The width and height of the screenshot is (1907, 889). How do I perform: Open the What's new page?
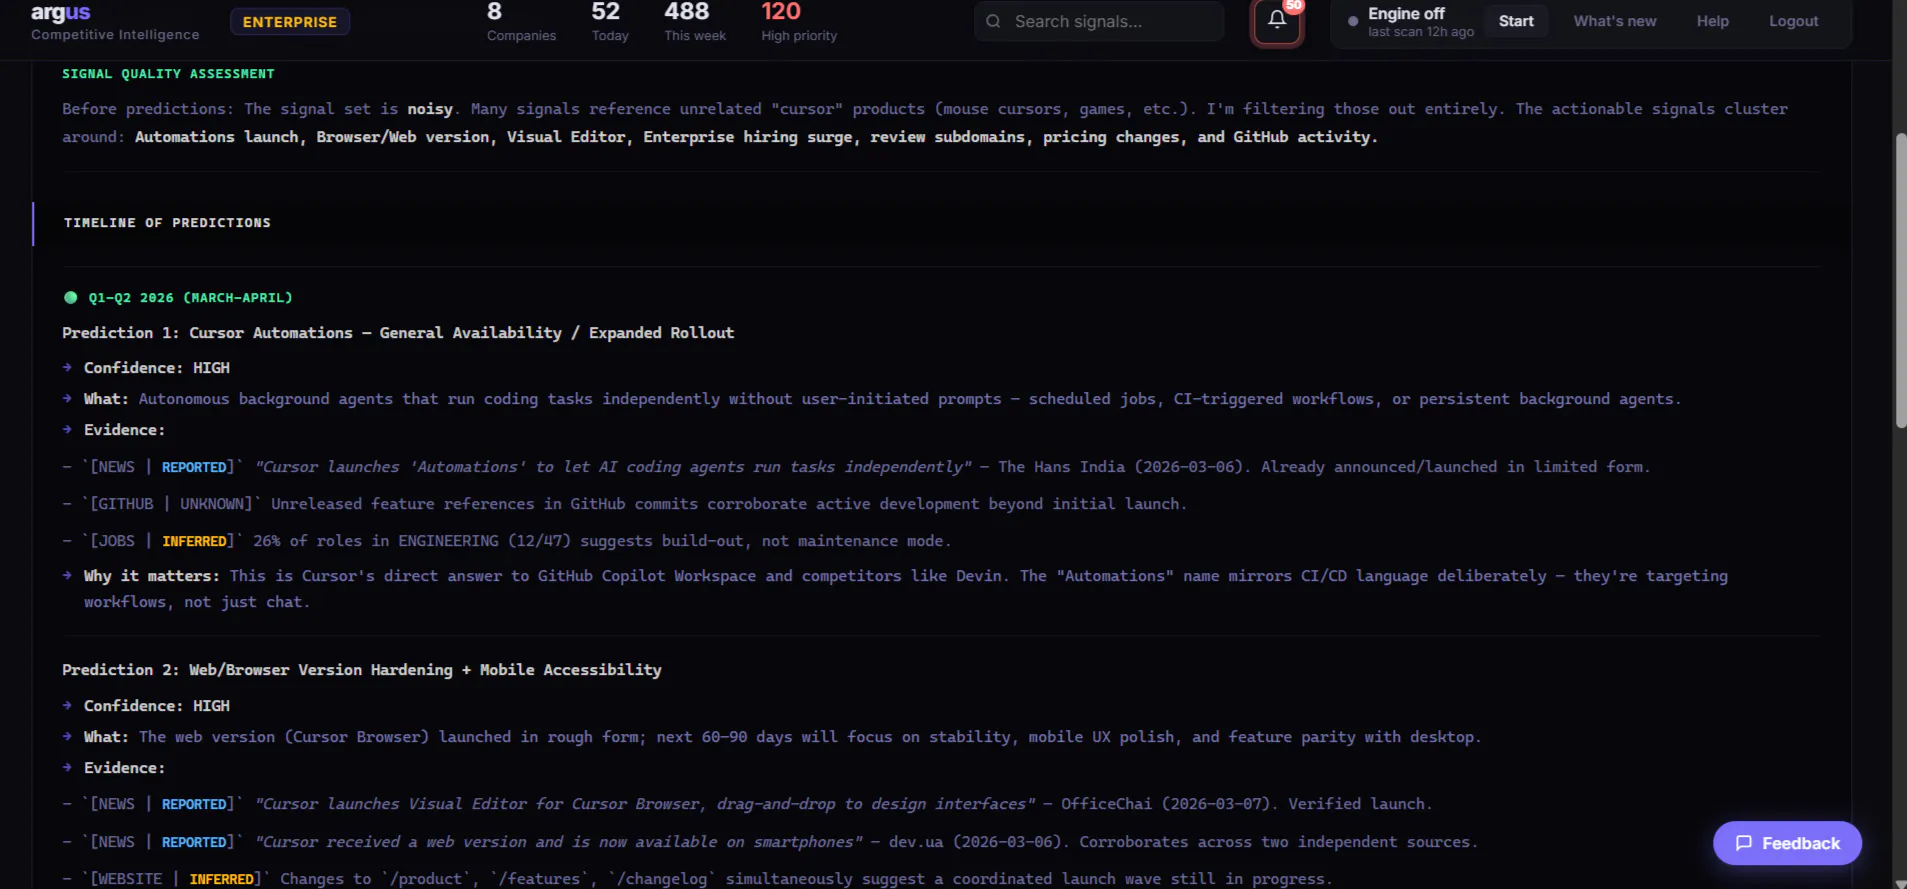(x=1614, y=21)
